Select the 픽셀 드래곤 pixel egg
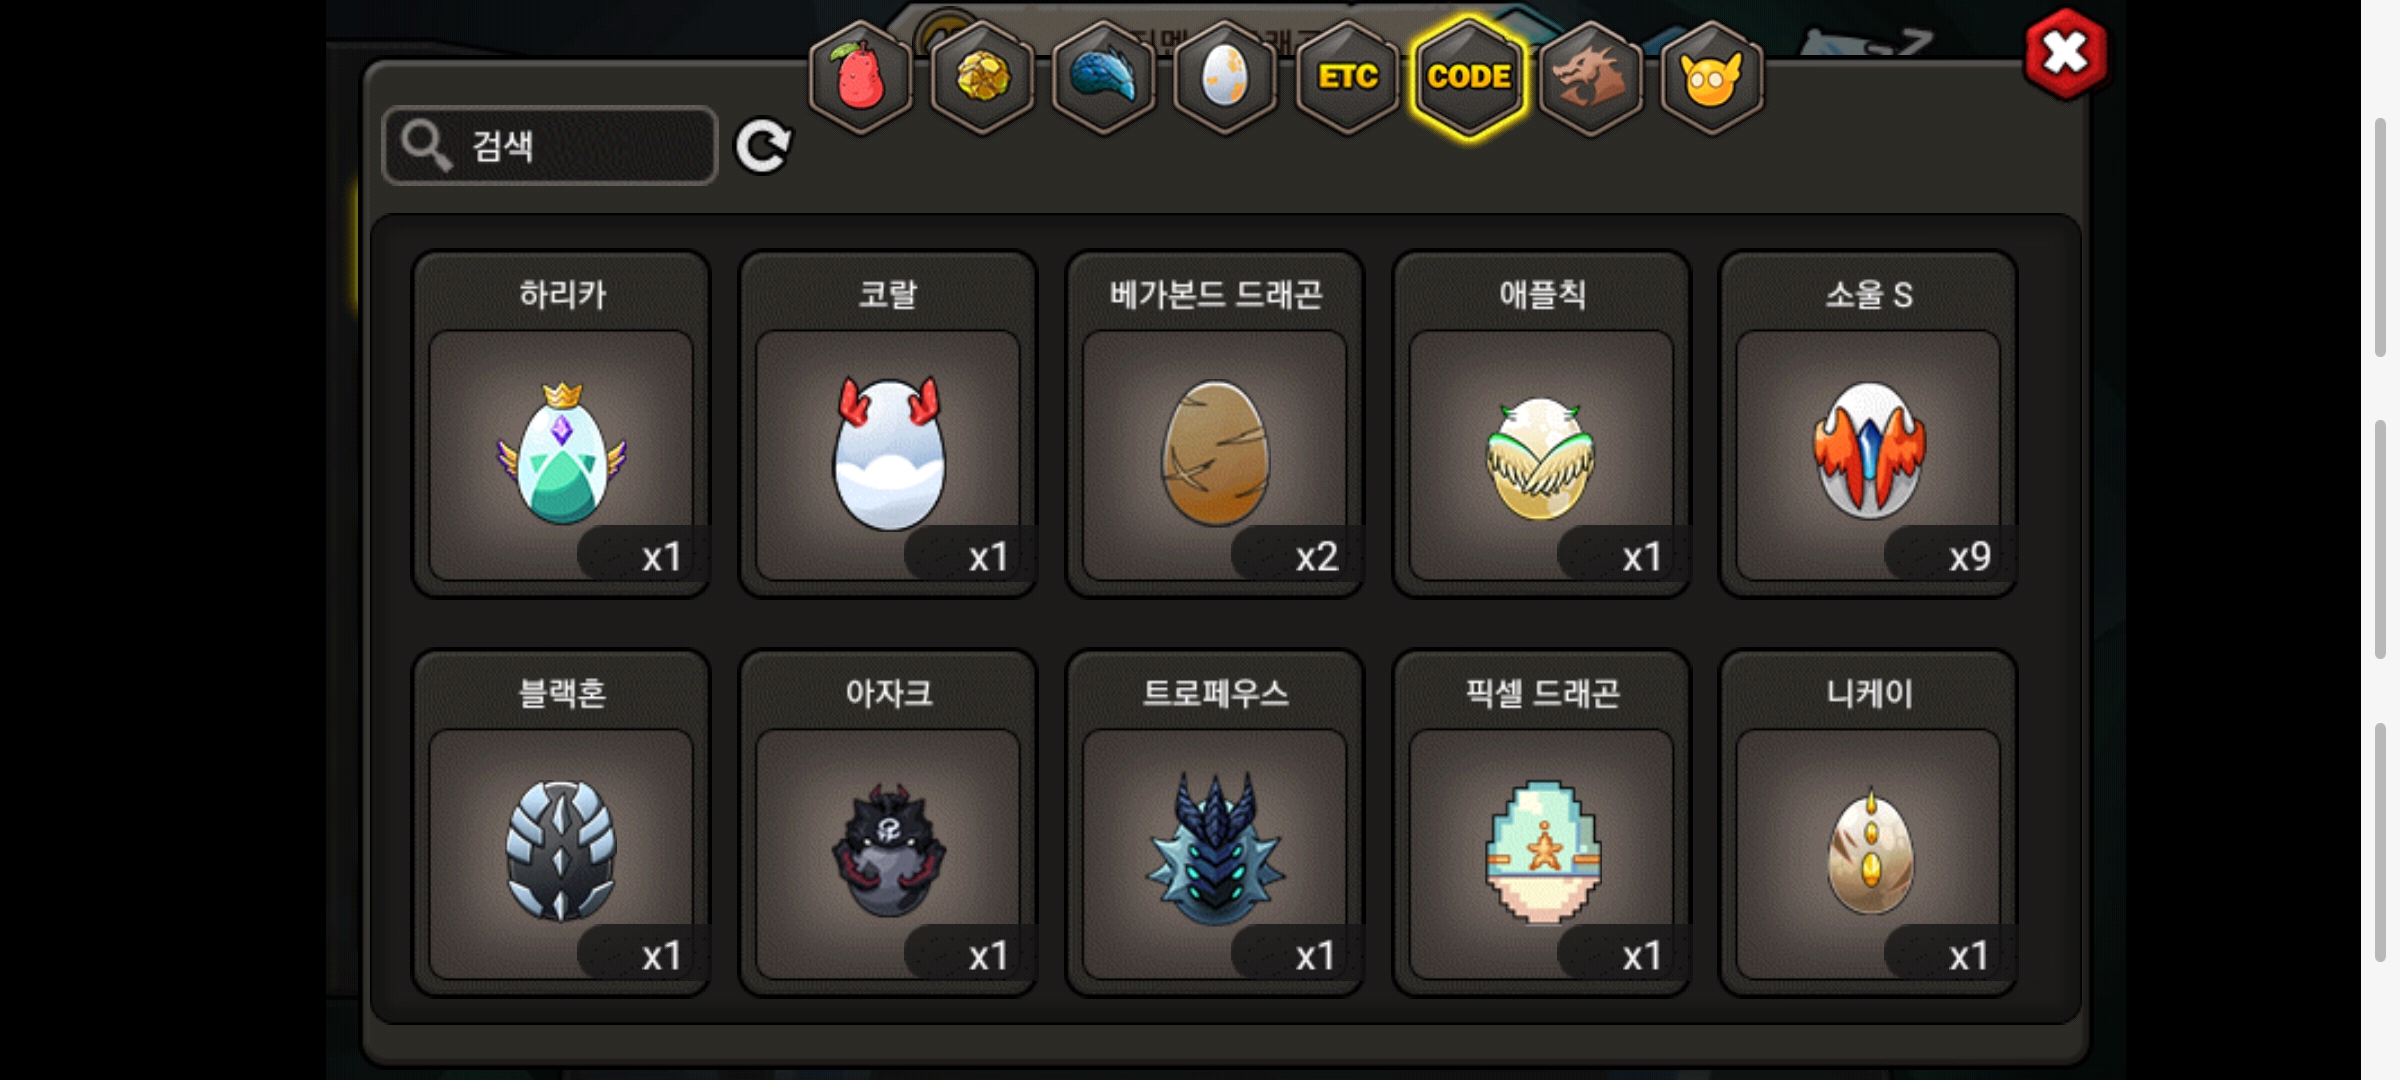2400x1080 pixels. coord(1541,823)
